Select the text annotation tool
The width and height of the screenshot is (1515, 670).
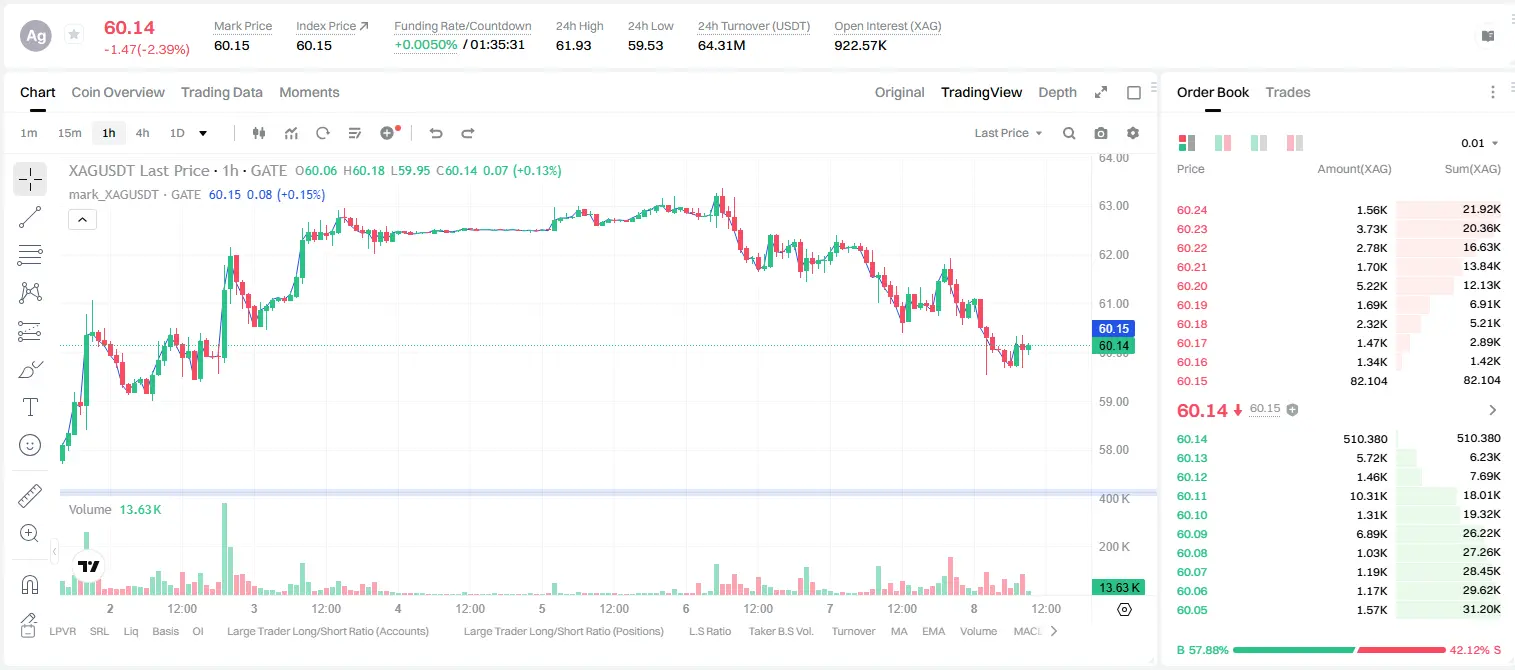click(30, 407)
